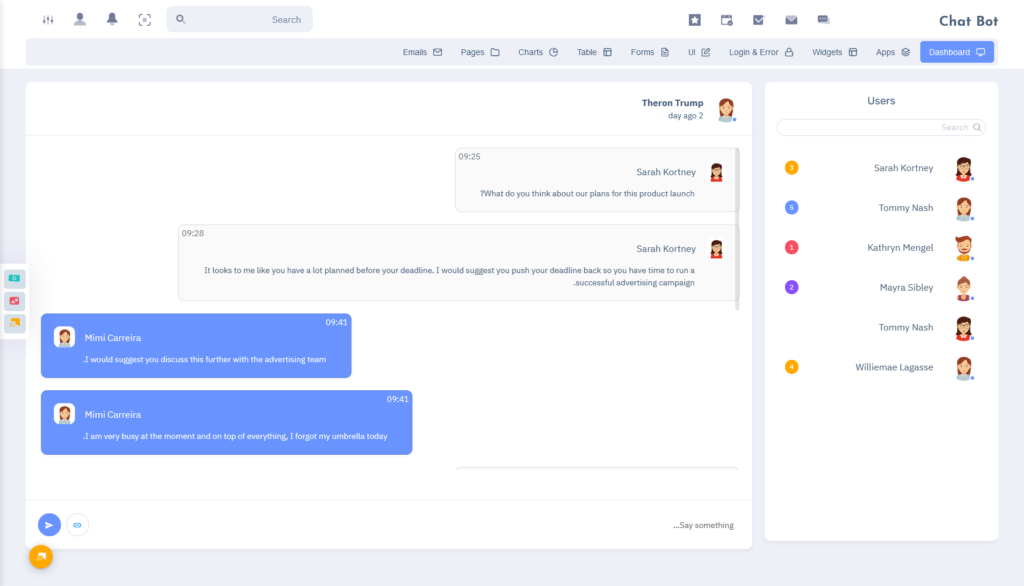Viewport: 1024px width, 586px height.
Task: Click the calendar icon in top toolbar
Action: 727,19
